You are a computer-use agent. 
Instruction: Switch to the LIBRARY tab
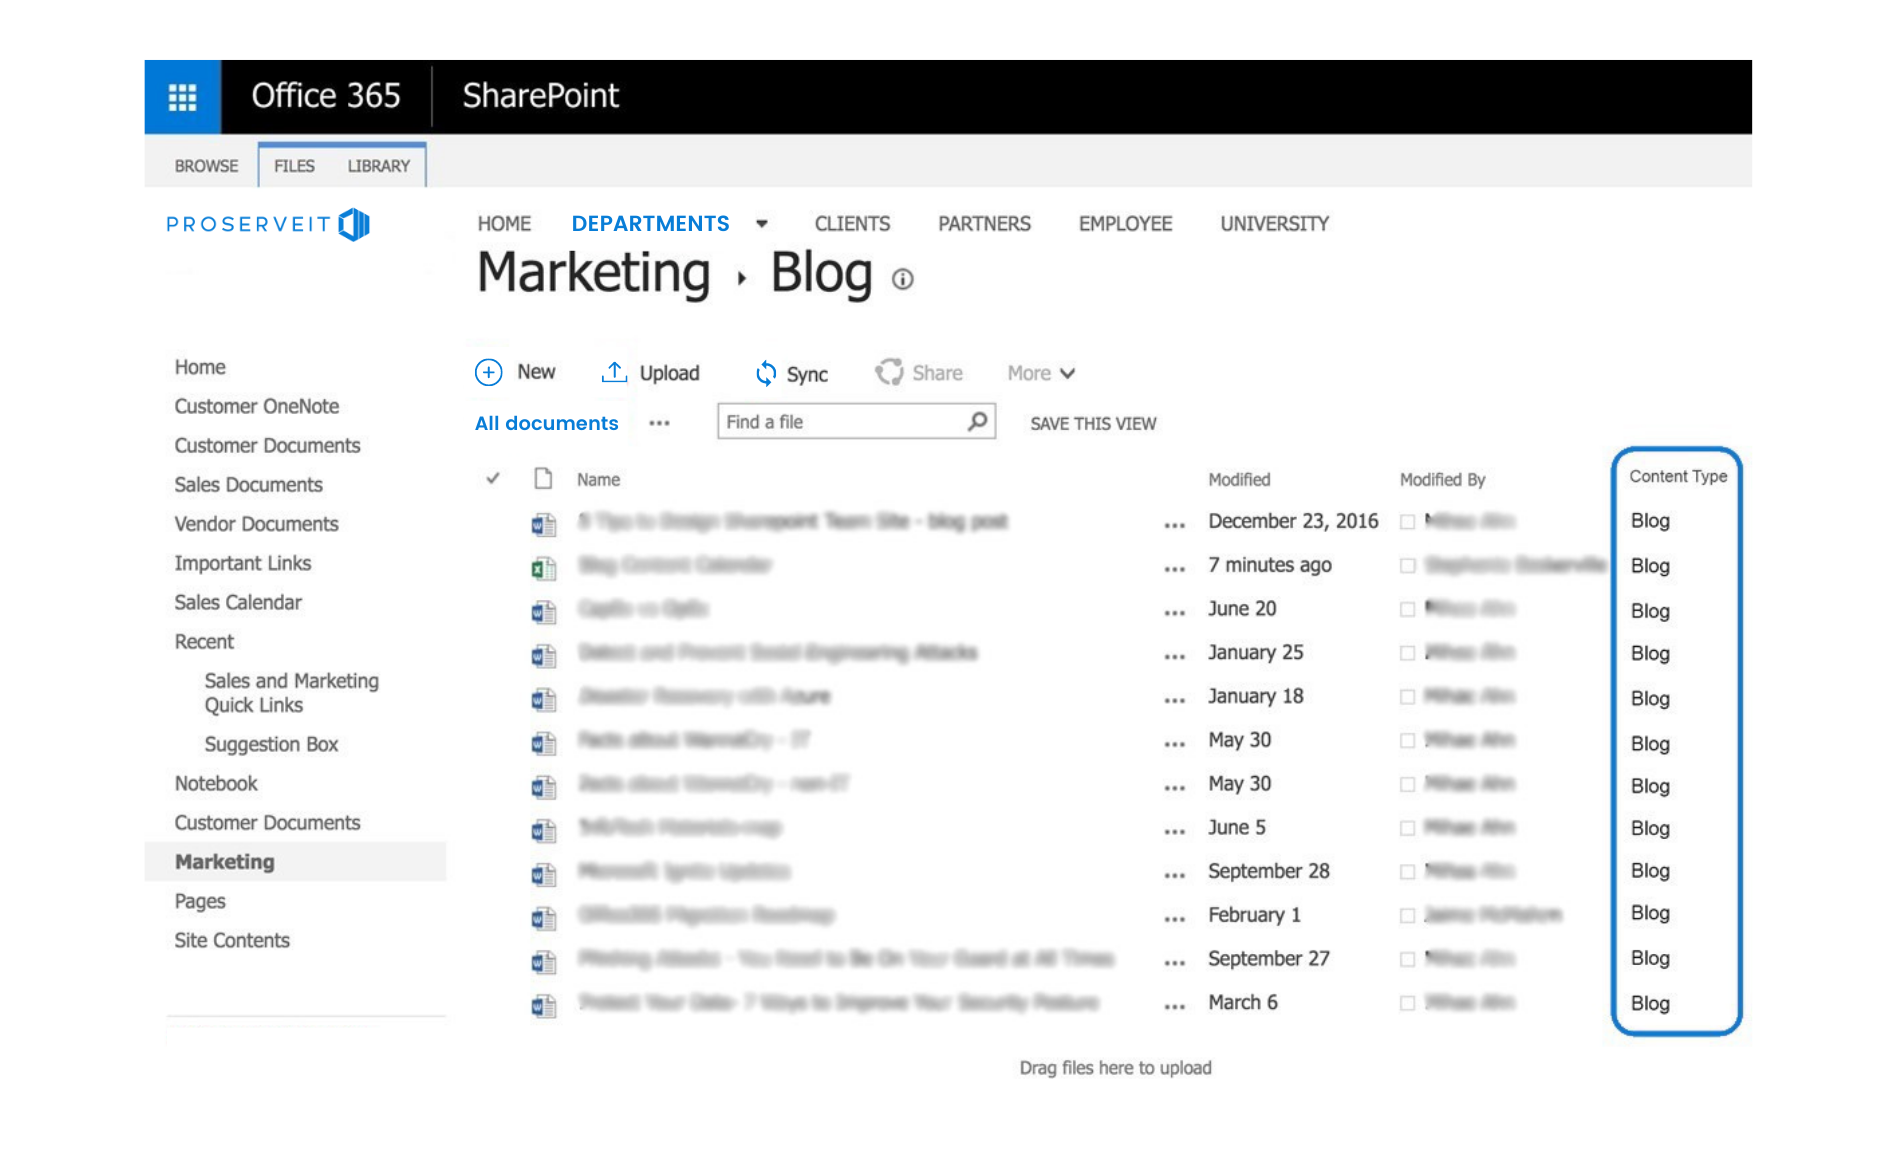378,165
